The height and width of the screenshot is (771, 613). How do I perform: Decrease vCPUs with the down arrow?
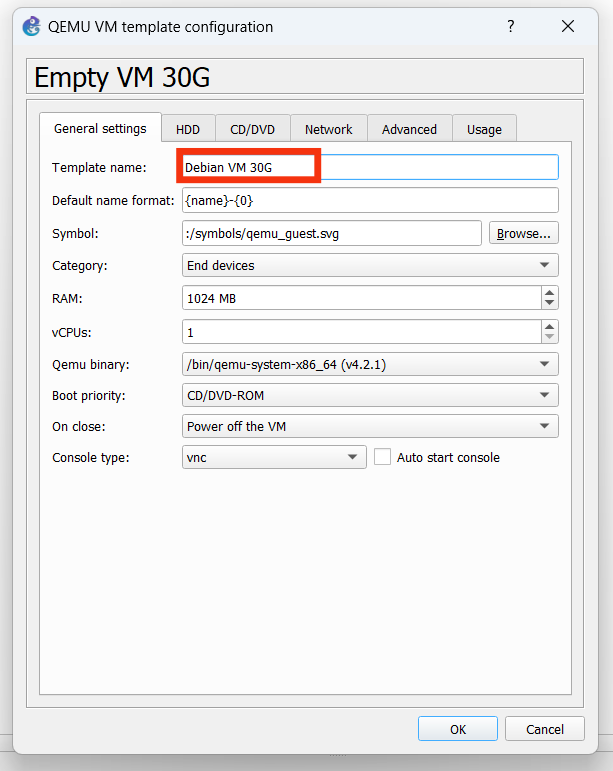coord(549,337)
